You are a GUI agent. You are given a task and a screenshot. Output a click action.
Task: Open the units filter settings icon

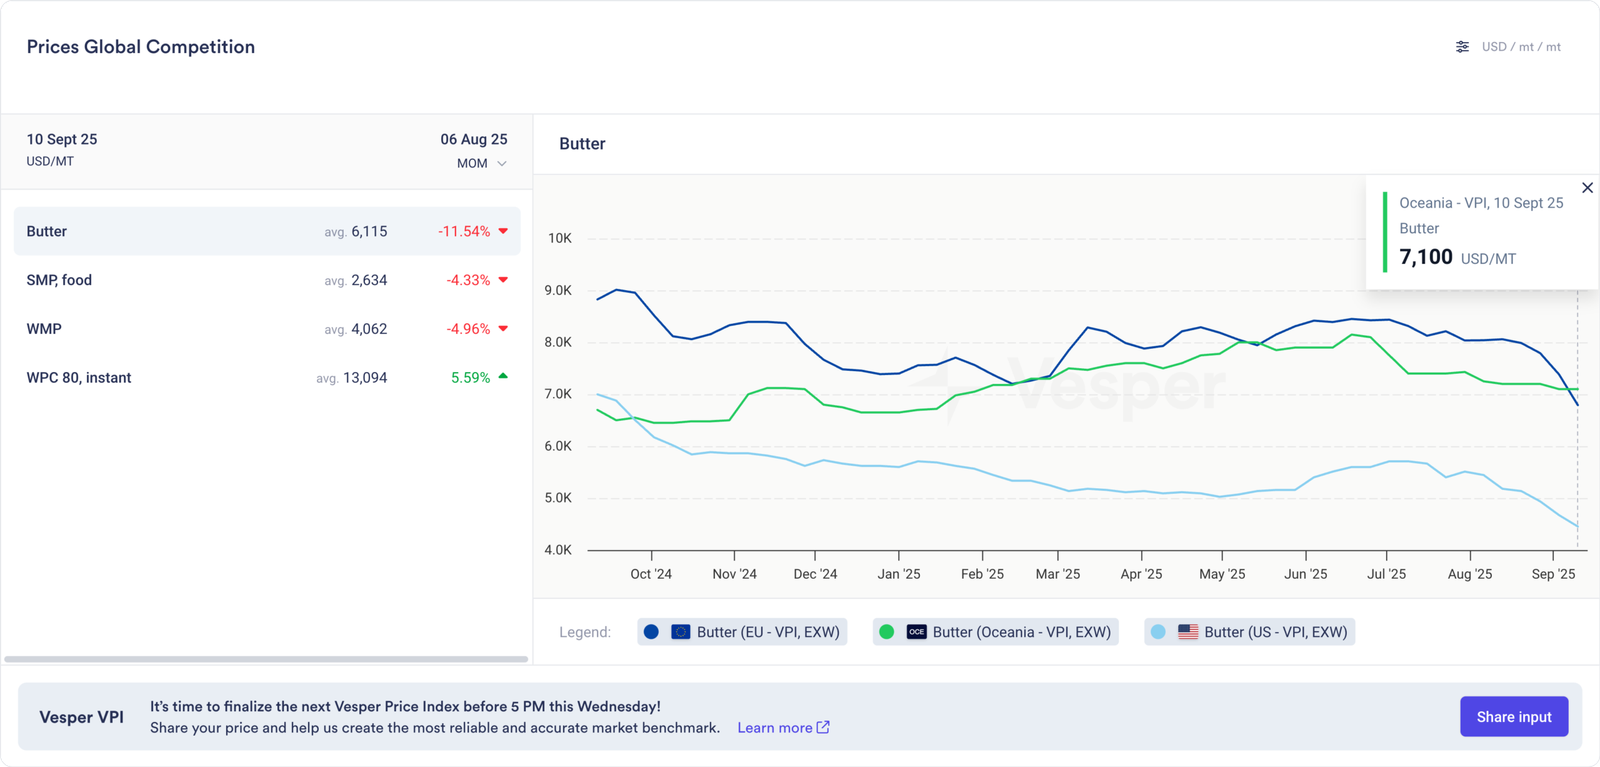[x=1462, y=47]
